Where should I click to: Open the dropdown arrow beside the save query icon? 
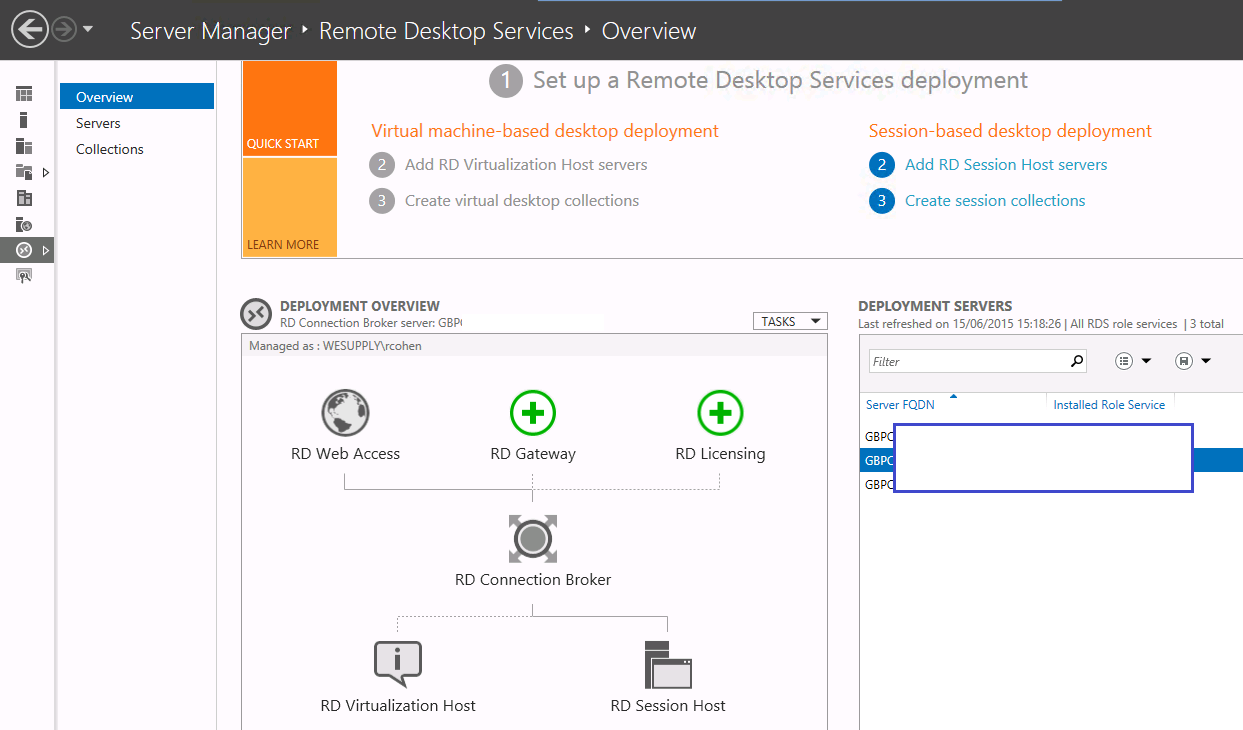point(1206,361)
